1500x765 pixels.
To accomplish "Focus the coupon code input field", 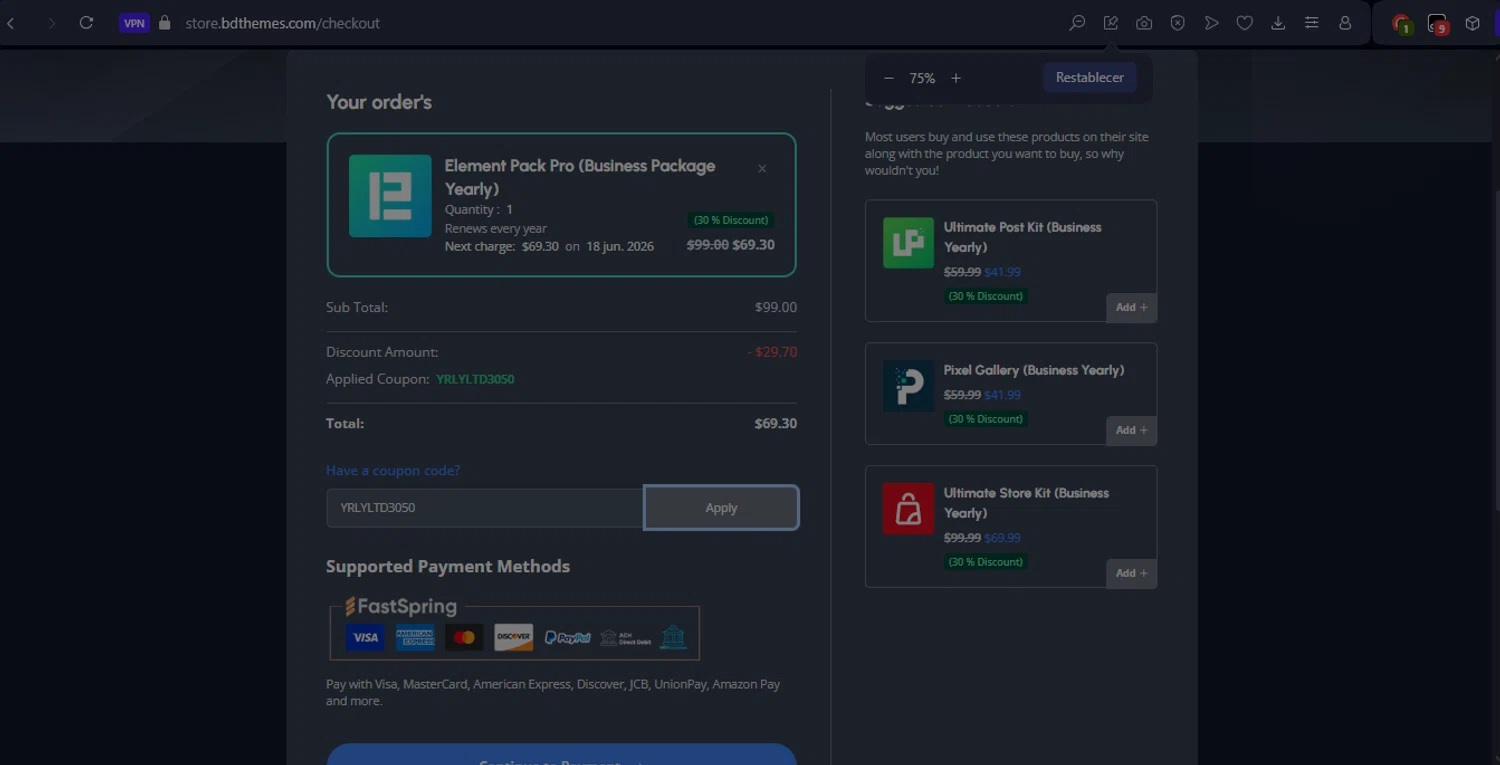I will (x=485, y=507).
